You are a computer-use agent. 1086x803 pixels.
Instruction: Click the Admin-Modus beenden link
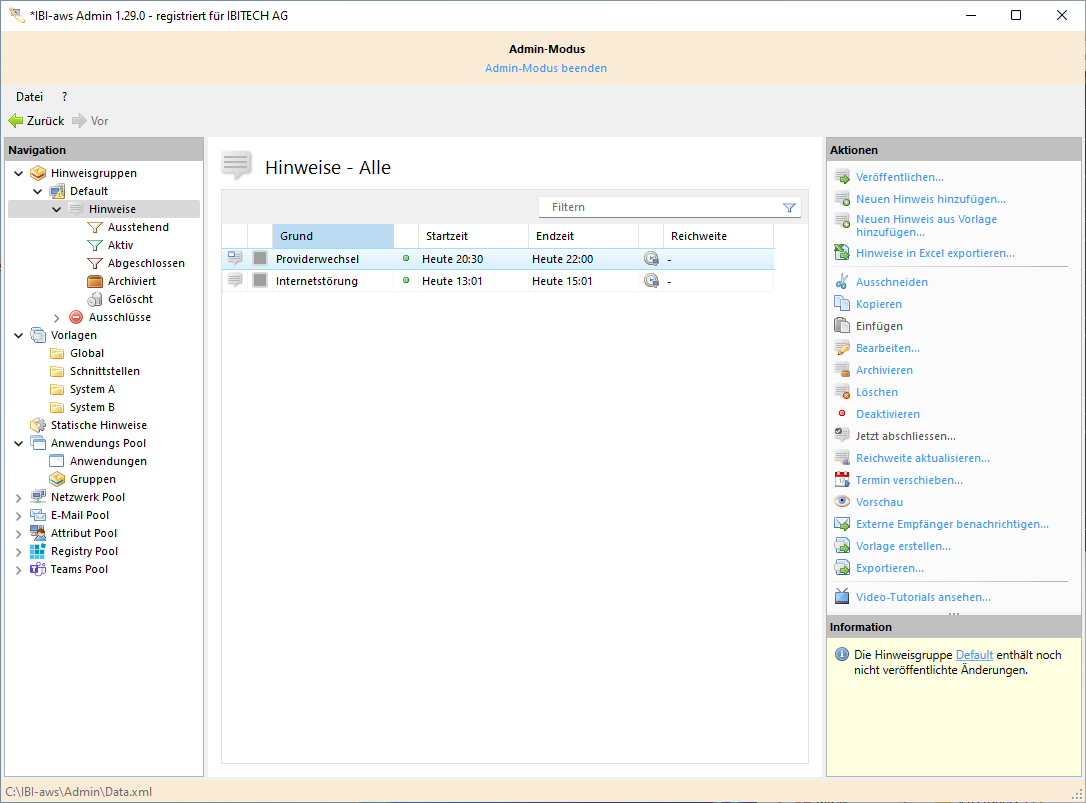(545, 68)
